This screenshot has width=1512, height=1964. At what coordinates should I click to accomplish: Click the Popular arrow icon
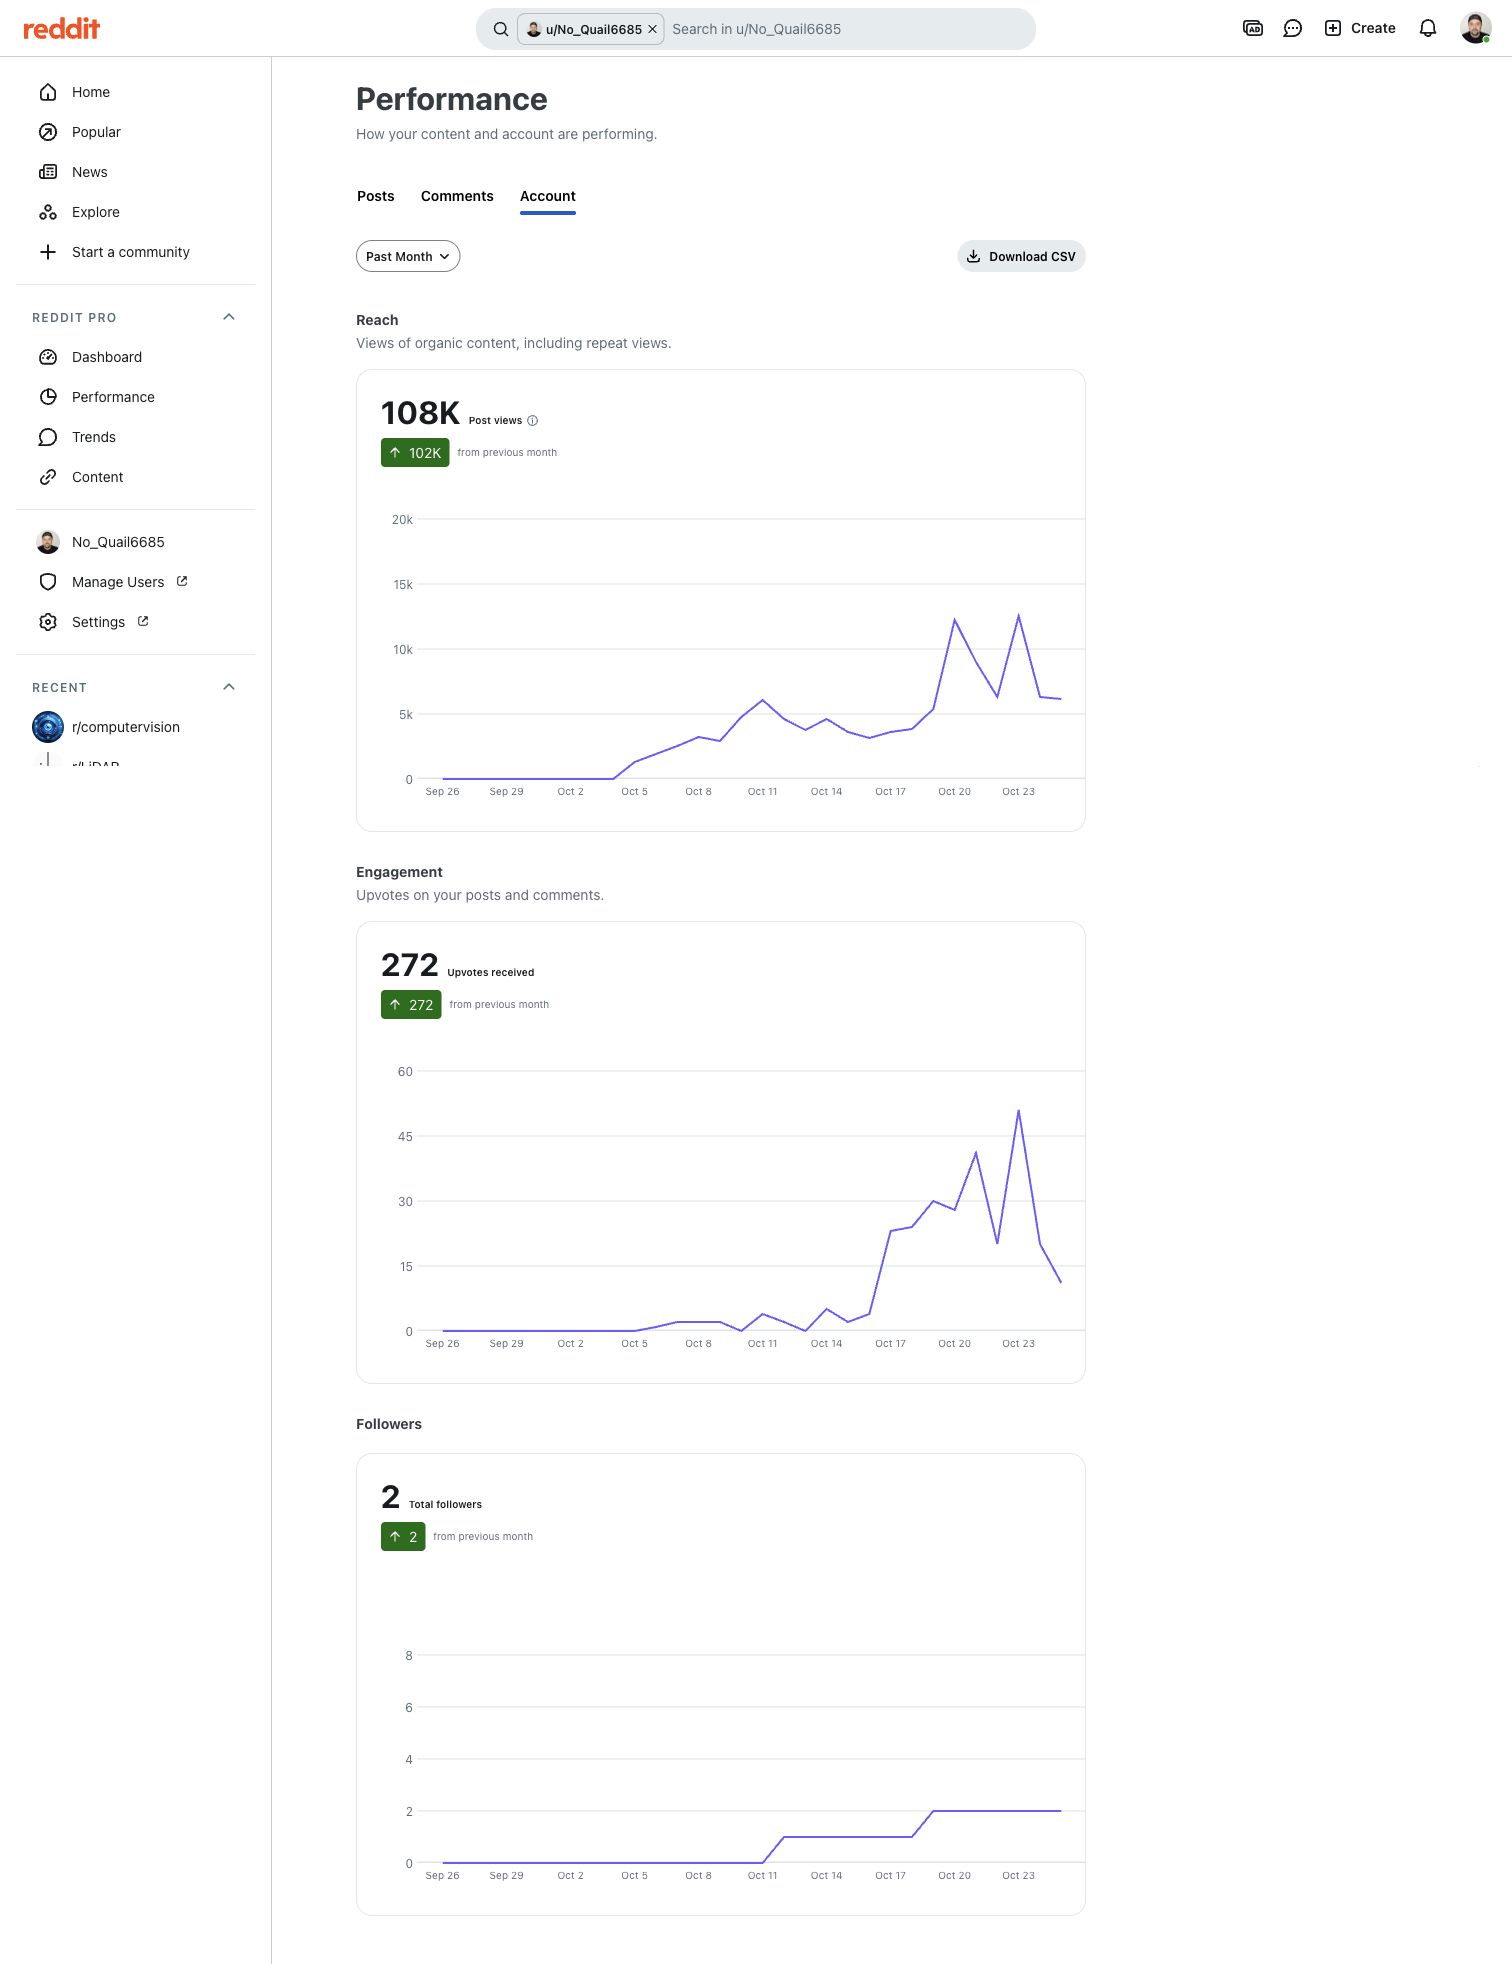pos(48,132)
